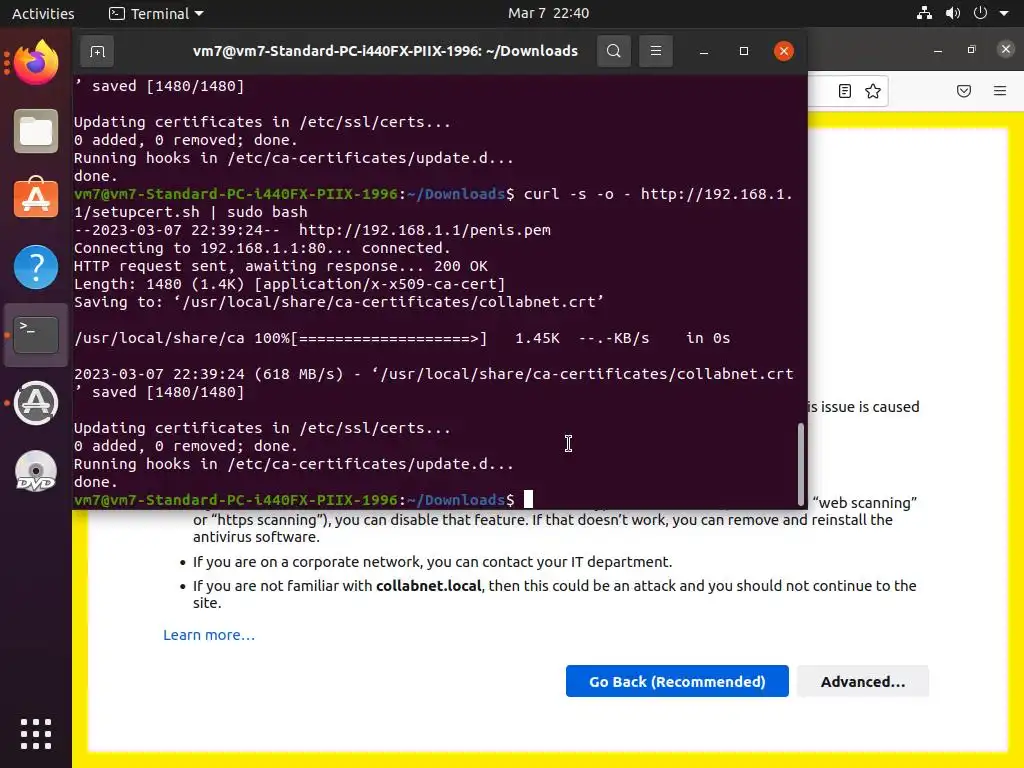Click the DVD disc icon in the dock
Screen dimensions: 1024x768
(x=36, y=472)
